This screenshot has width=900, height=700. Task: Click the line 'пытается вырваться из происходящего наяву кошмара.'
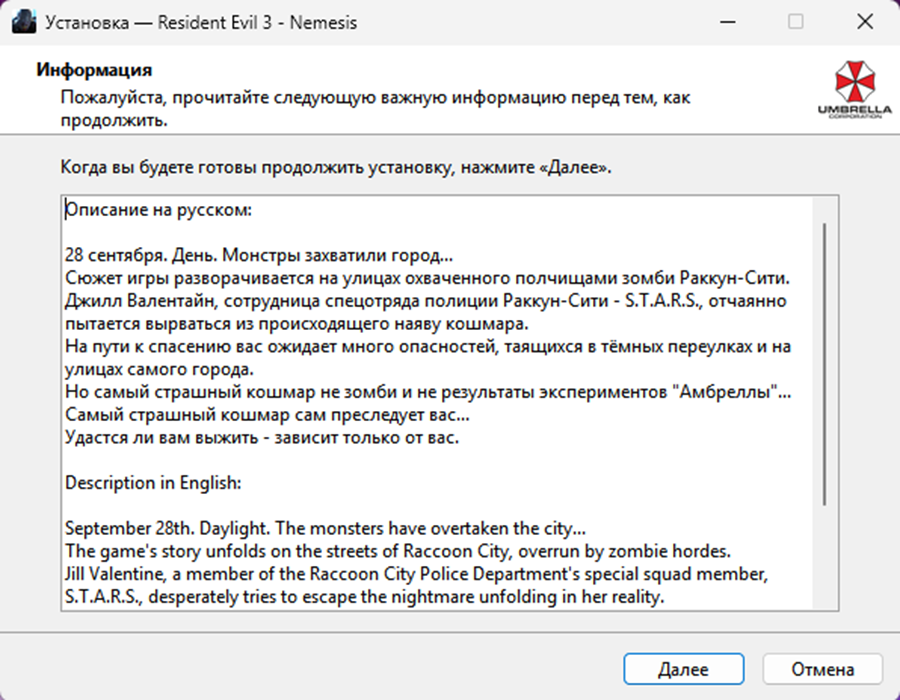[297, 324]
